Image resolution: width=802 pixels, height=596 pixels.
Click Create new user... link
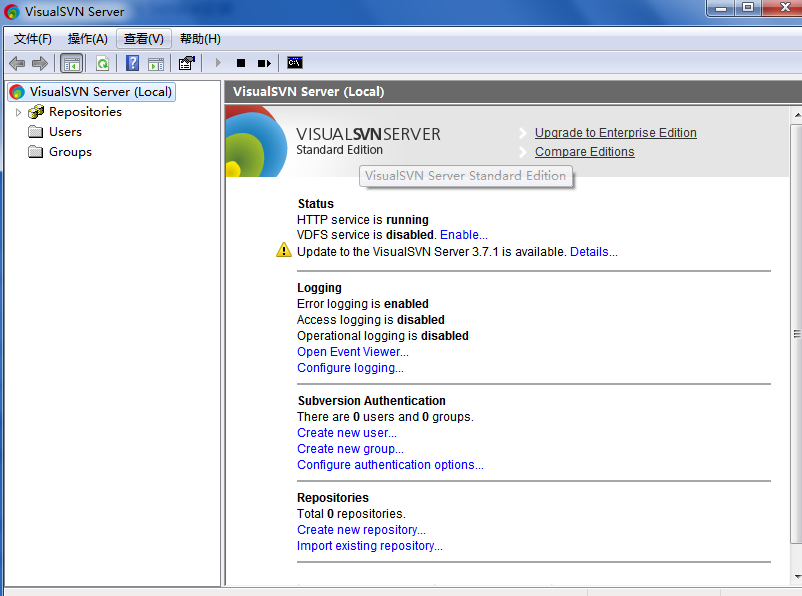347,433
